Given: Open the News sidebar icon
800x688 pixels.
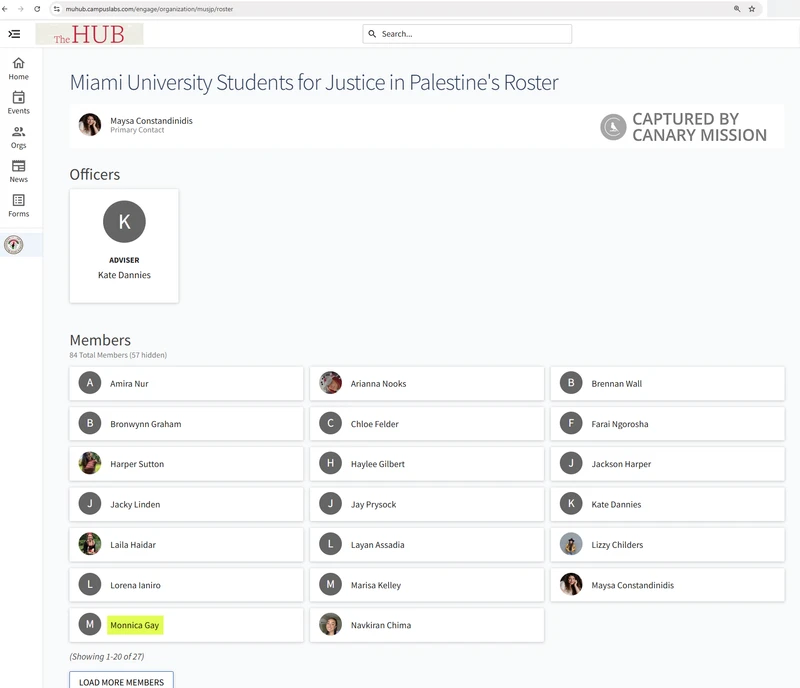Looking at the screenshot, I should [x=18, y=166].
